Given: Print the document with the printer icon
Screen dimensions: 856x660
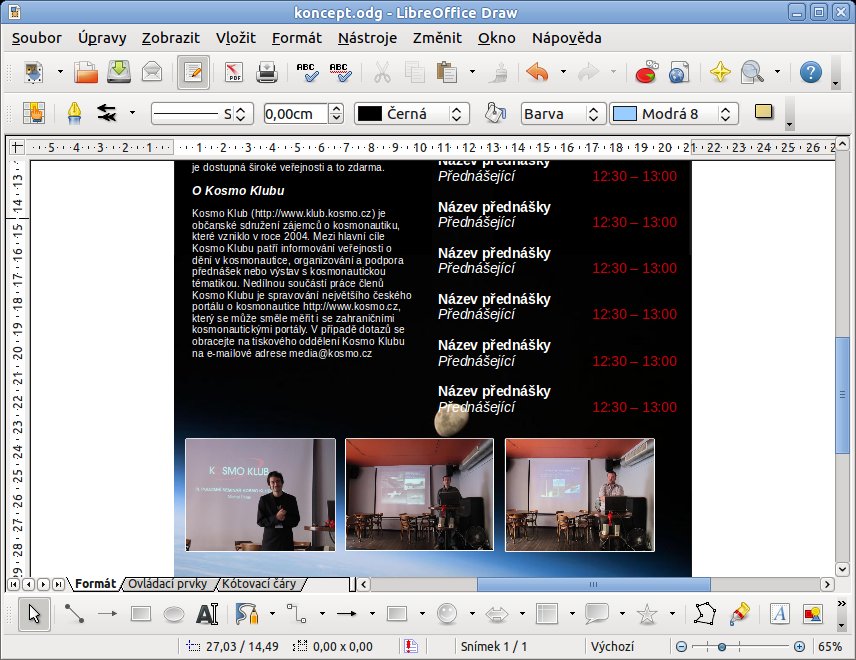Looking at the screenshot, I should (x=267, y=72).
